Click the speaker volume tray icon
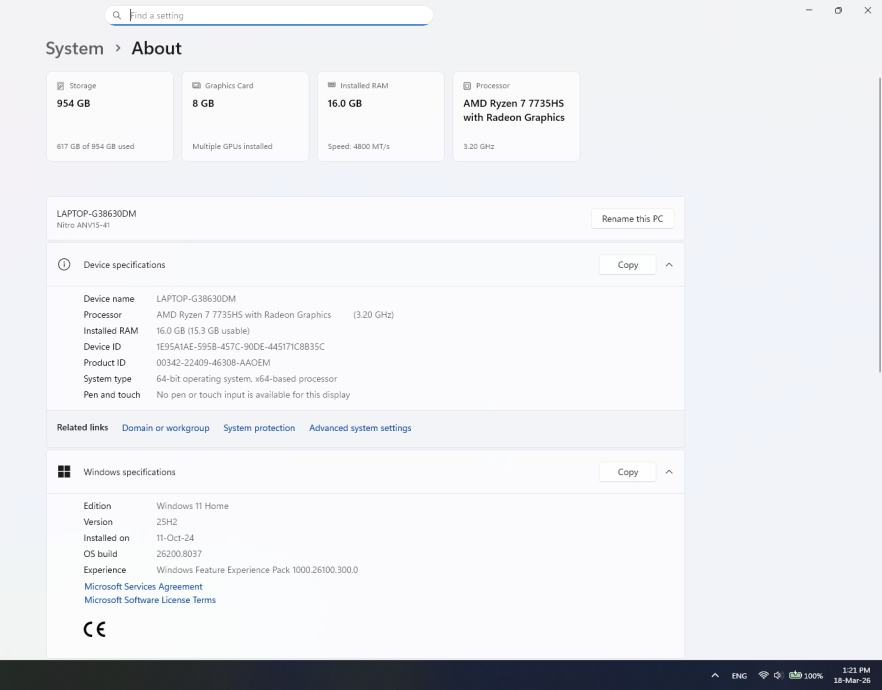This screenshot has height=690, width=882. click(778, 675)
